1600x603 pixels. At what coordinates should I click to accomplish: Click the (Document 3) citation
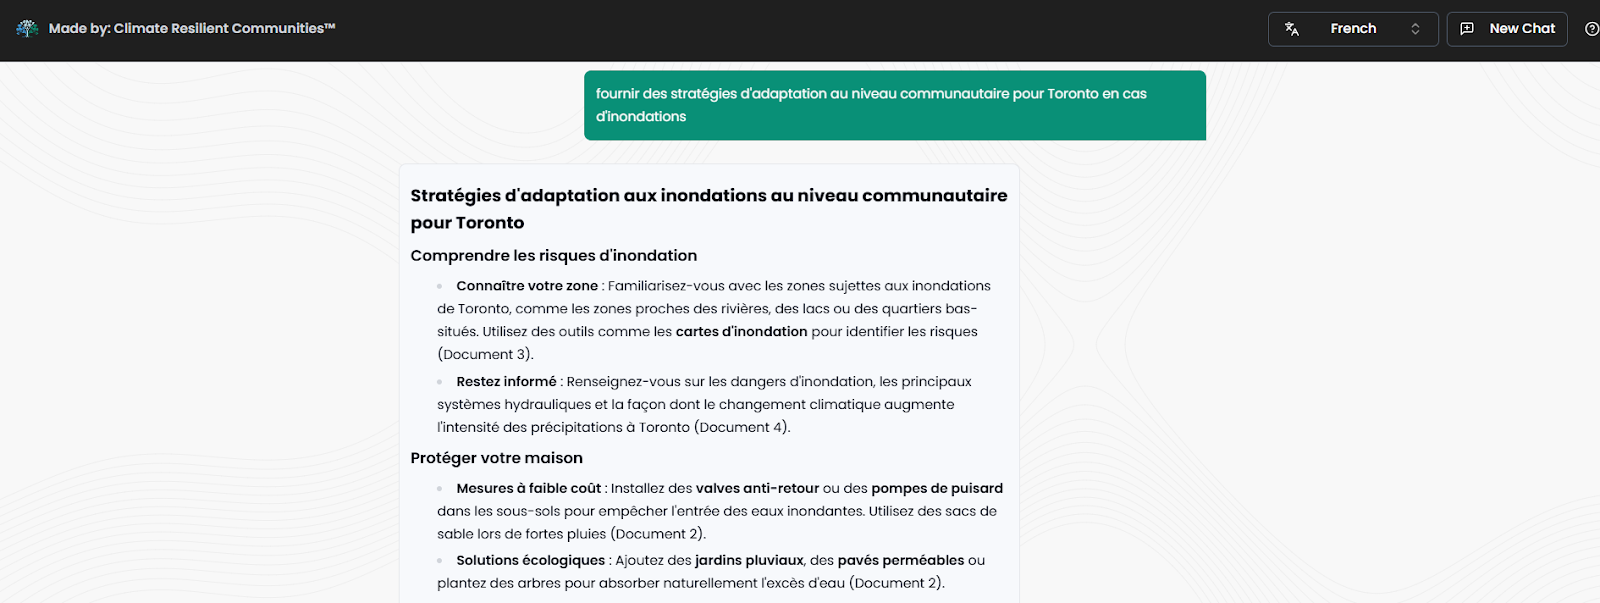pyautogui.click(x=486, y=355)
